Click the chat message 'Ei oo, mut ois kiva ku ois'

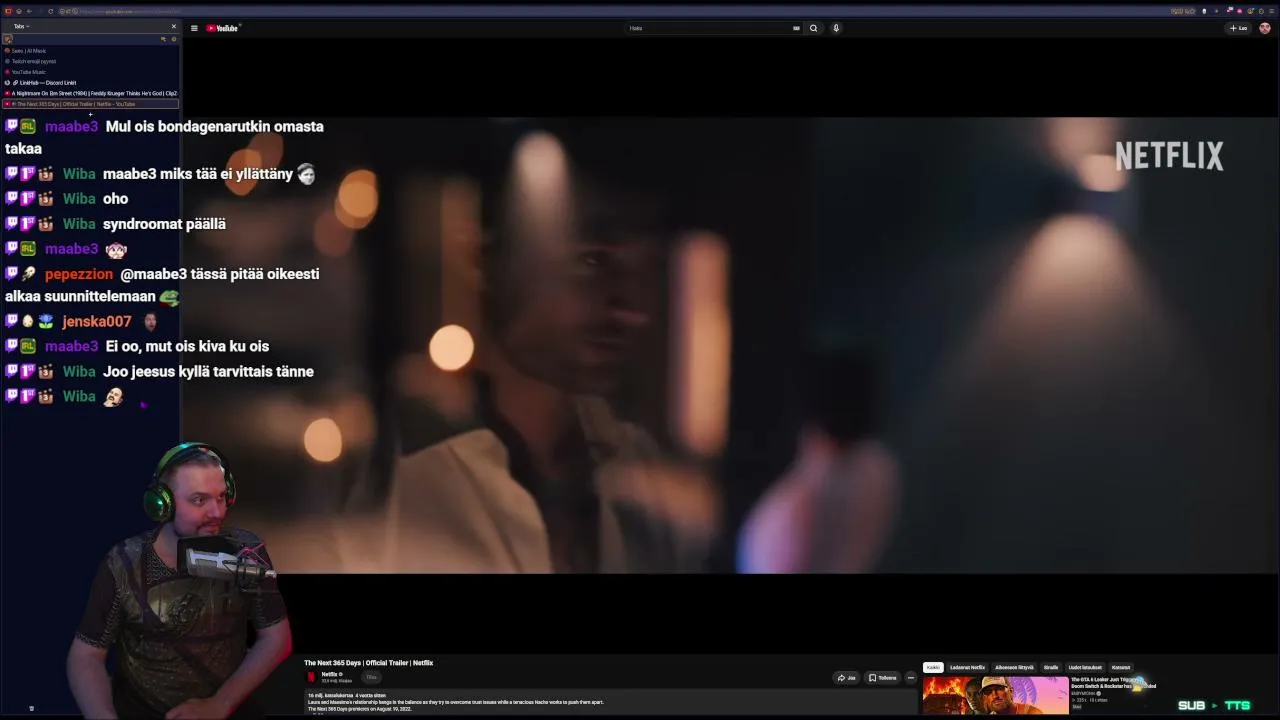pyautogui.click(x=187, y=346)
